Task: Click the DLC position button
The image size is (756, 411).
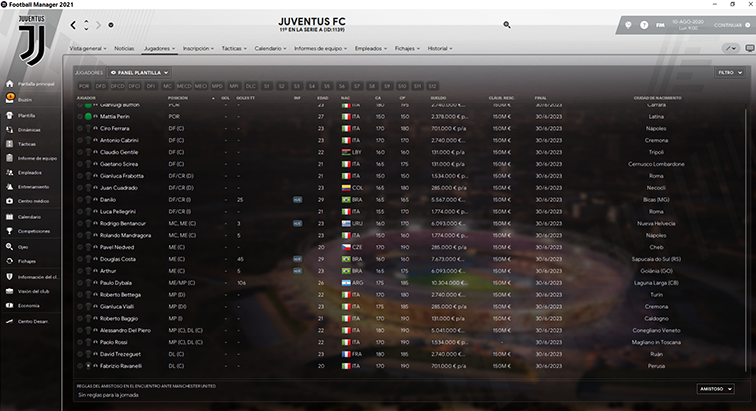Action: click(251, 86)
